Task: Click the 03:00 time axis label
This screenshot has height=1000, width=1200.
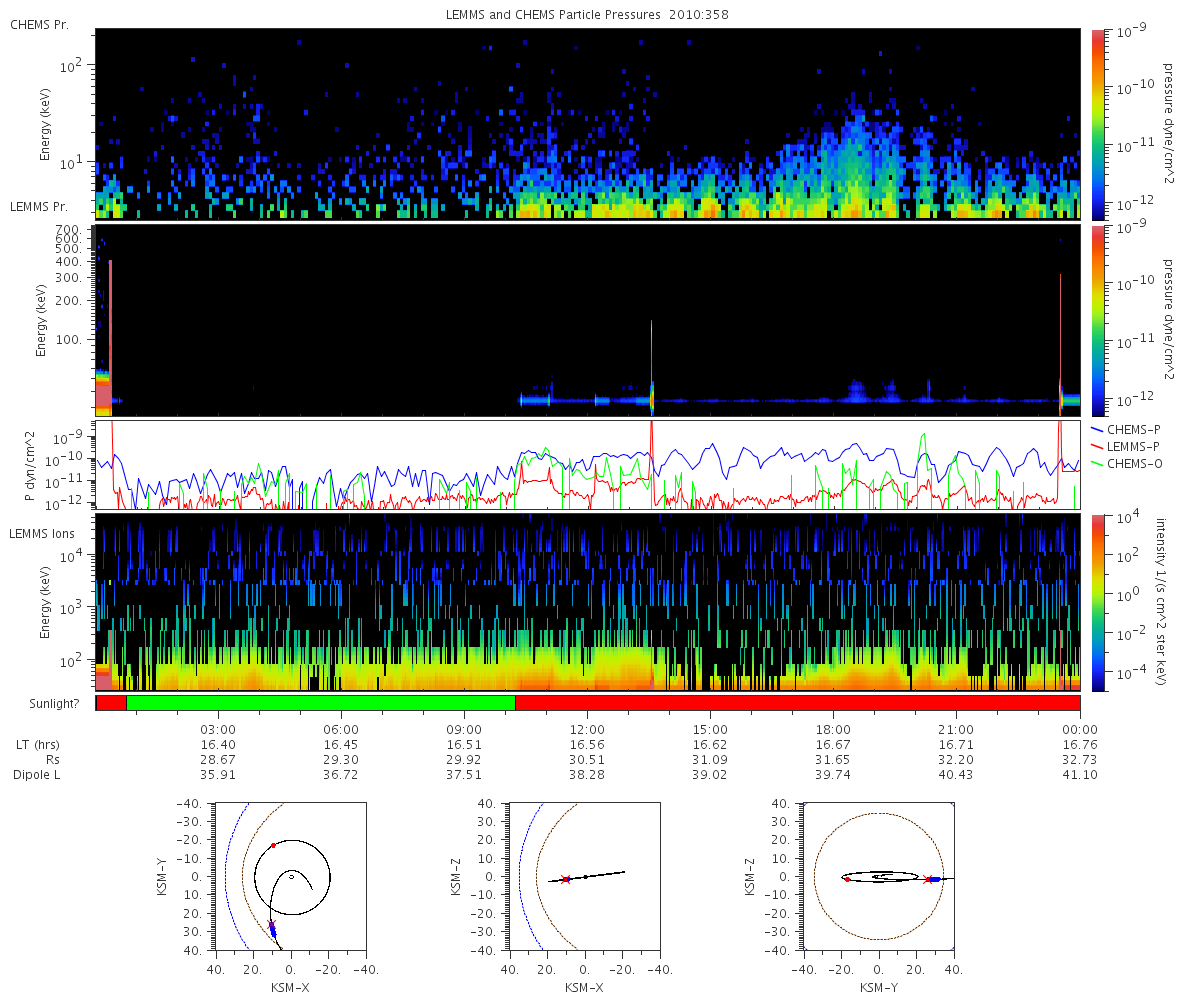Action: [x=218, y=730]
